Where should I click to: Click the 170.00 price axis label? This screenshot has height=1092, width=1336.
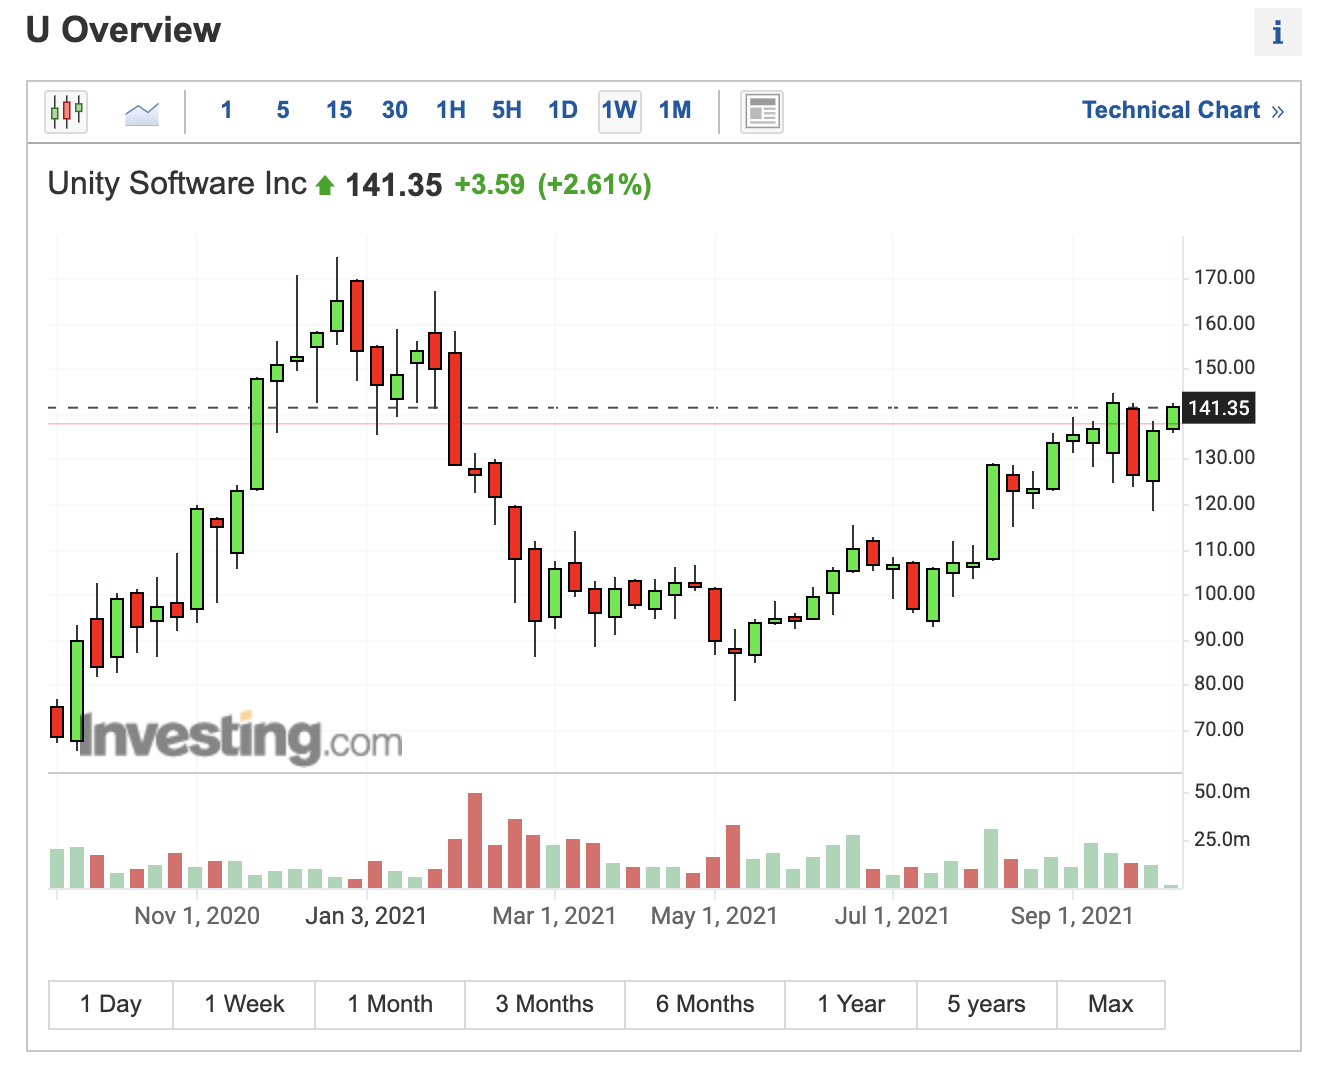point(1224,278)
